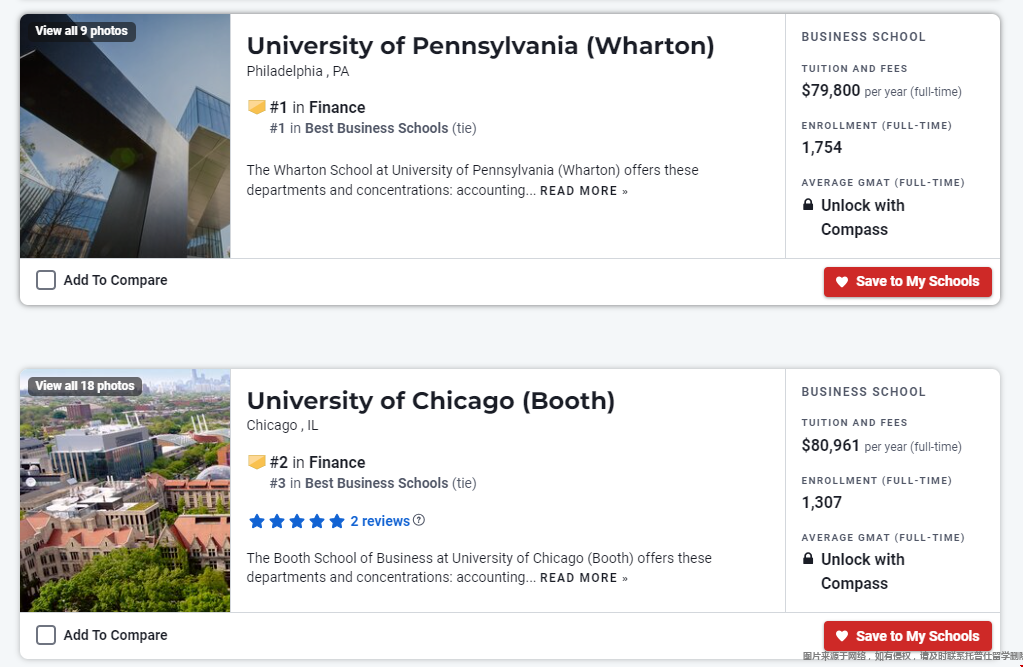The height and width of the screenshot is (667, 1023).
Task: Click the Booth enrollment figure 1,307
Action: click(821, 502)
